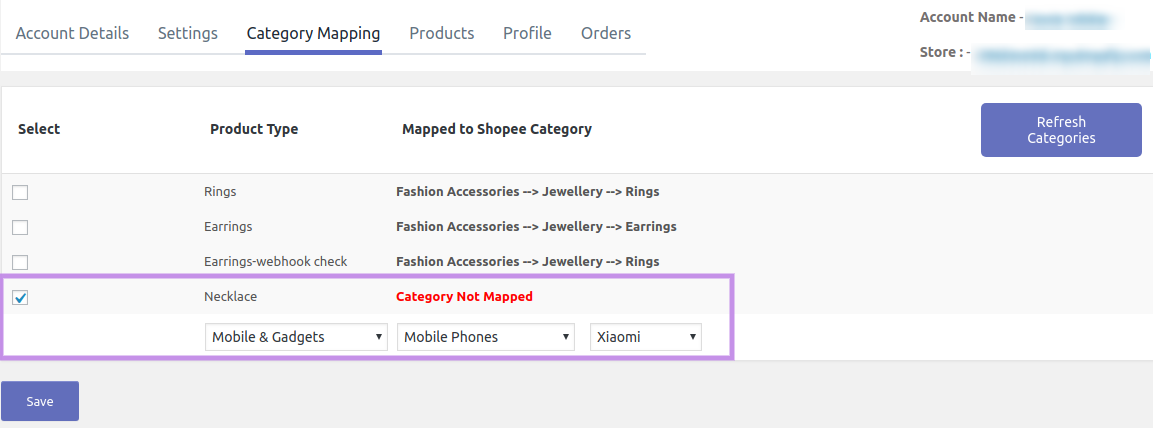Open the Mobile & Gadgets dropdown
This screenshot has width=1153, height=428.
(296, 337)
